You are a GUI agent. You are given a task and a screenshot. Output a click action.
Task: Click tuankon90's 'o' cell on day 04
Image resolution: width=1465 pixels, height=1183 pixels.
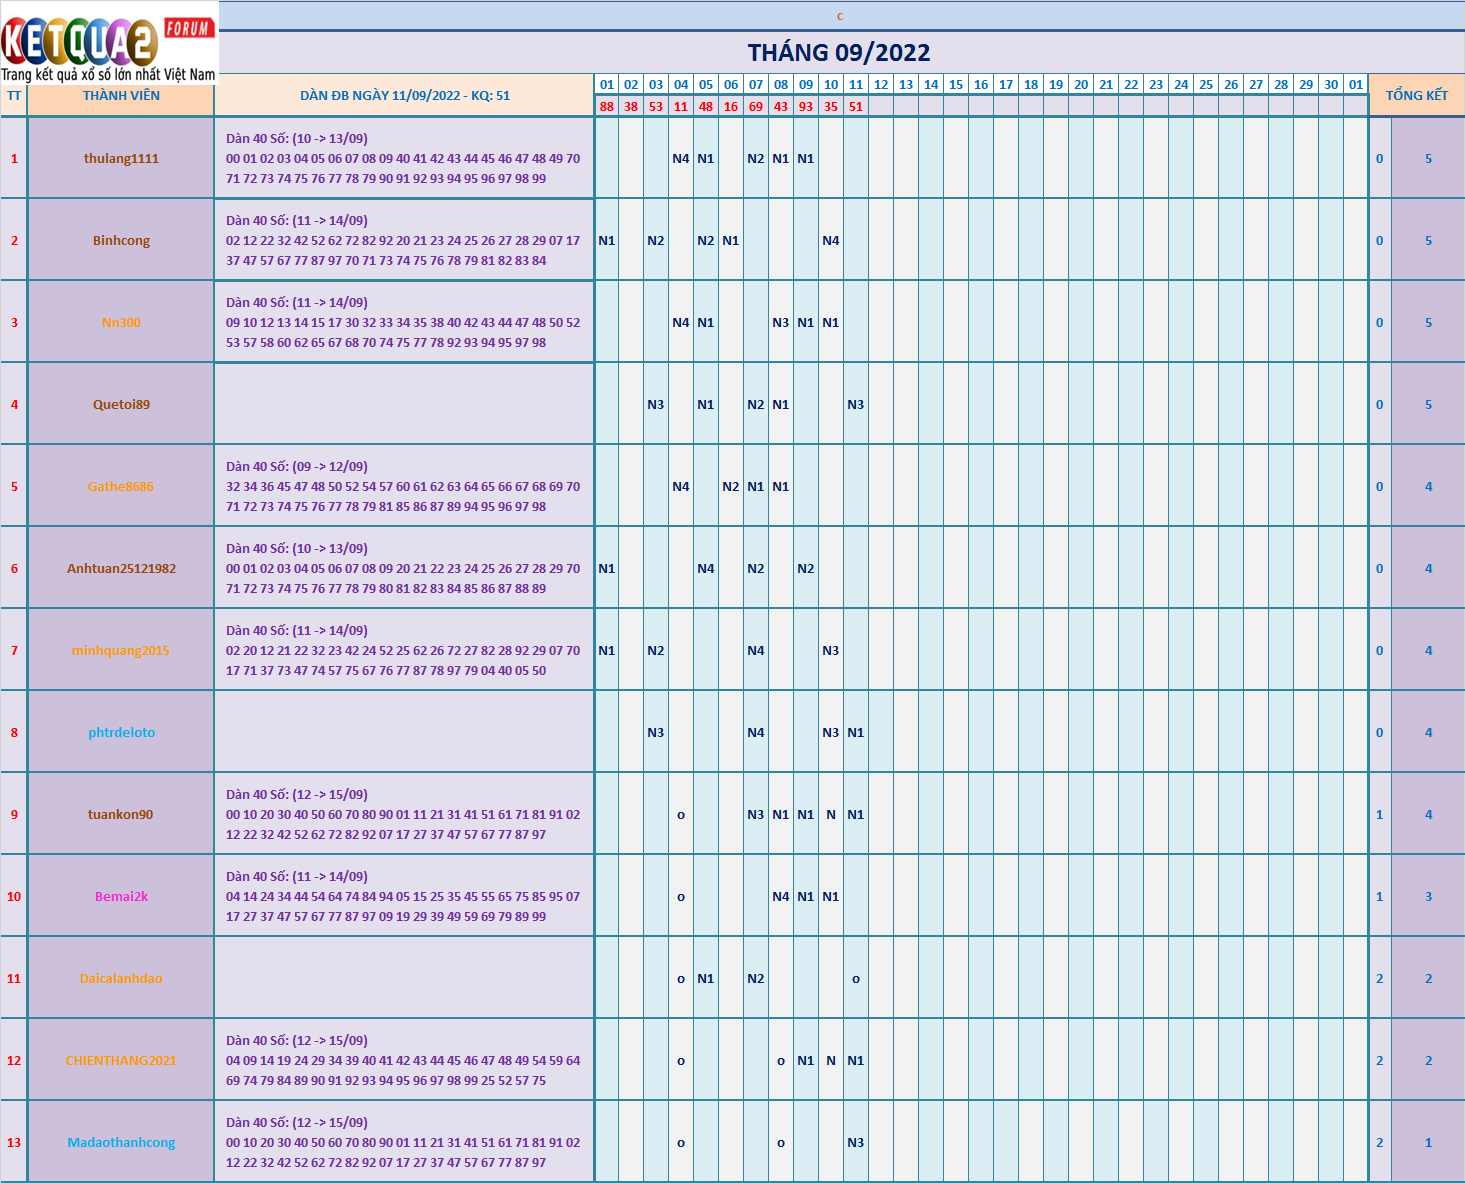[681, 814]
